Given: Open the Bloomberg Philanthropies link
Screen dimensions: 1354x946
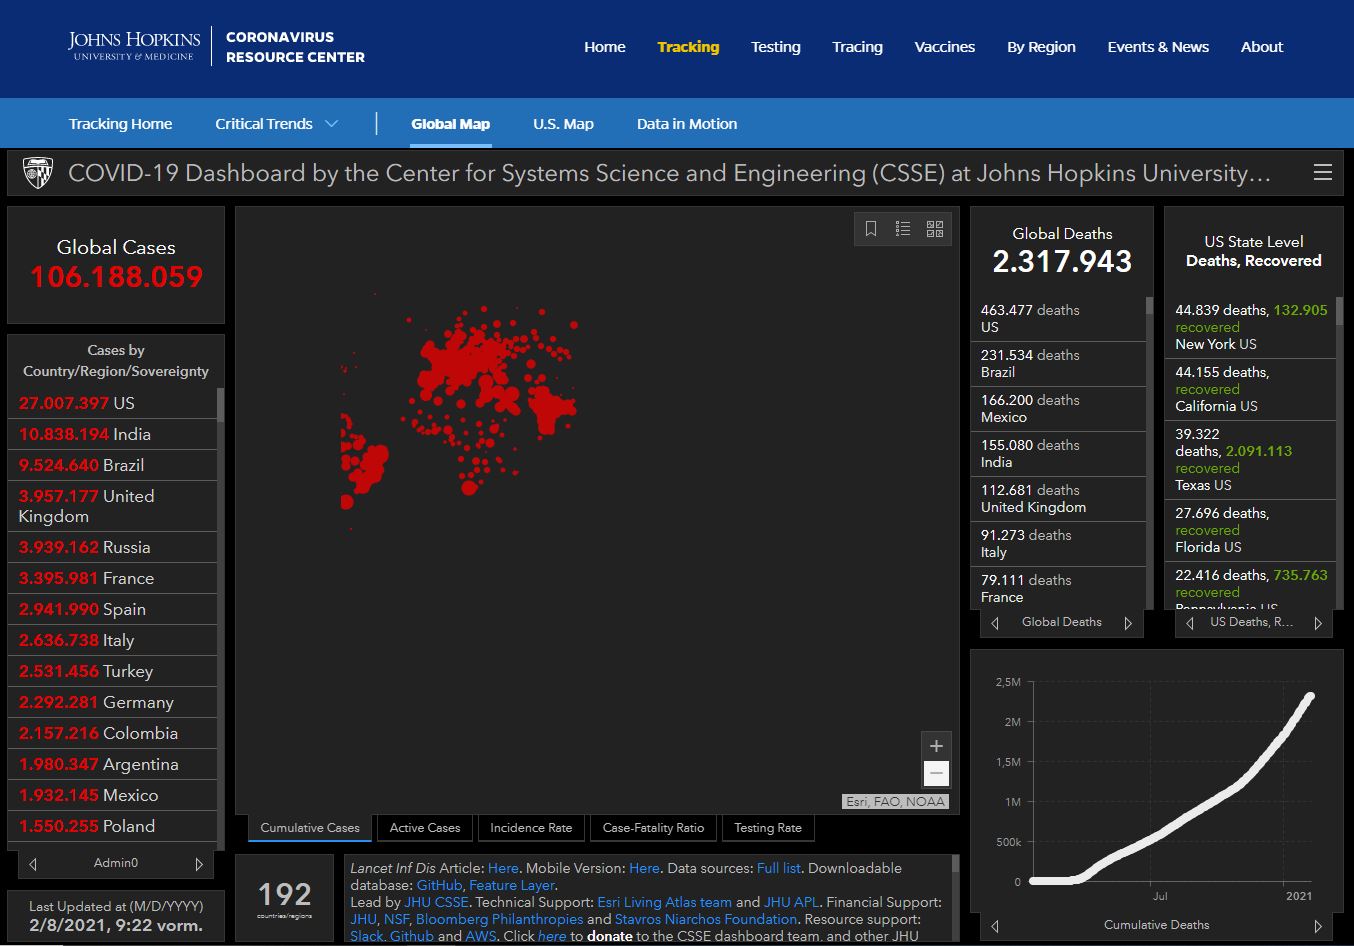Looking at the screenshot, I should [499, 919].
